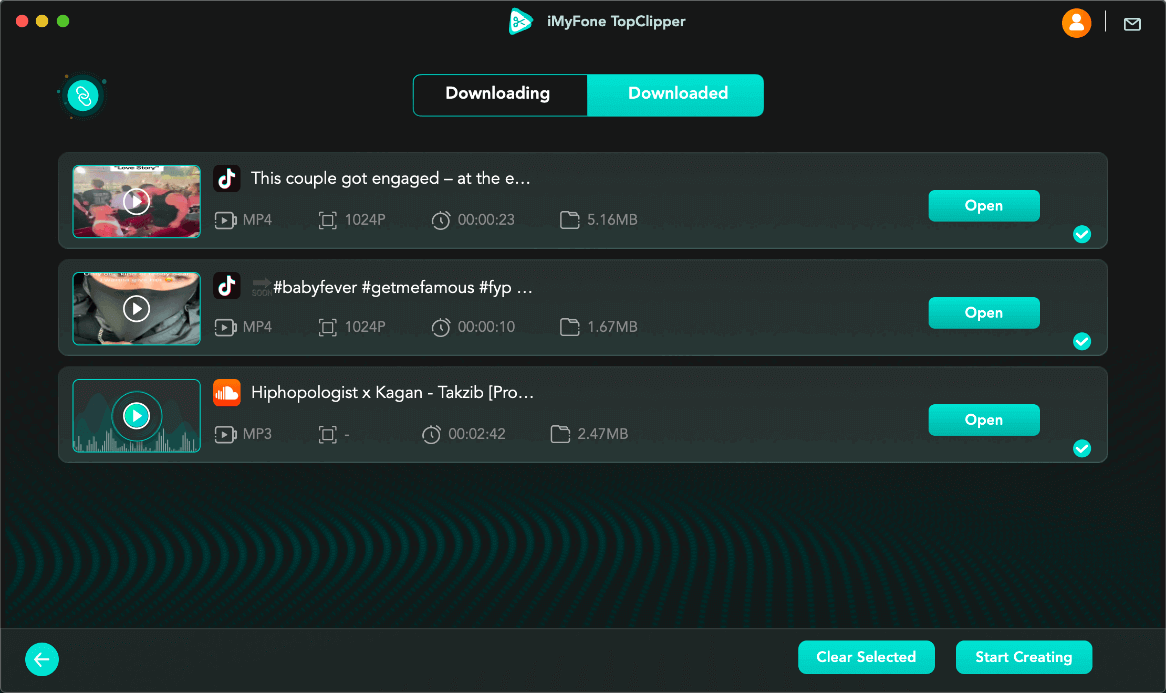1166x693 pixels.
Task: Switch to the Downloading tab
Action: 498,94
